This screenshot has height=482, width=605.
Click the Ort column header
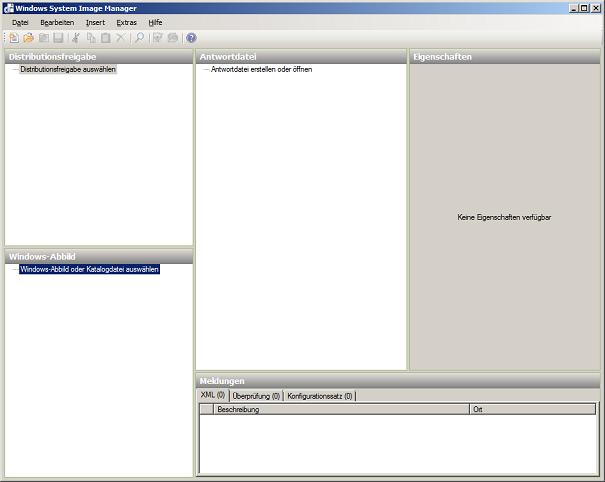[532, 409]
